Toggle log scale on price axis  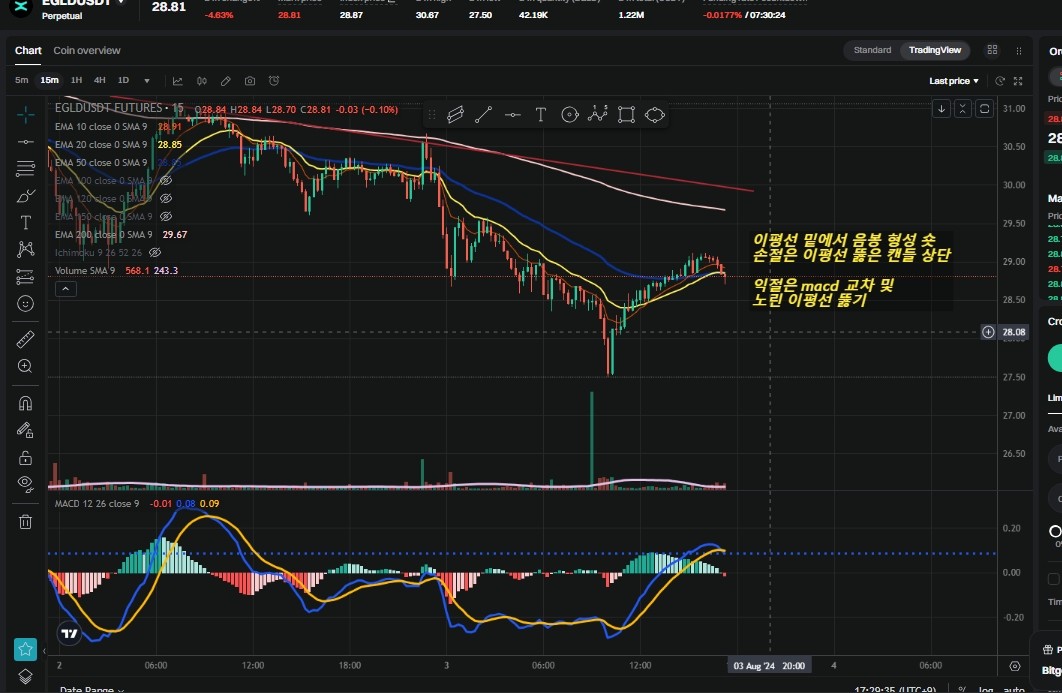coord(985,690)
